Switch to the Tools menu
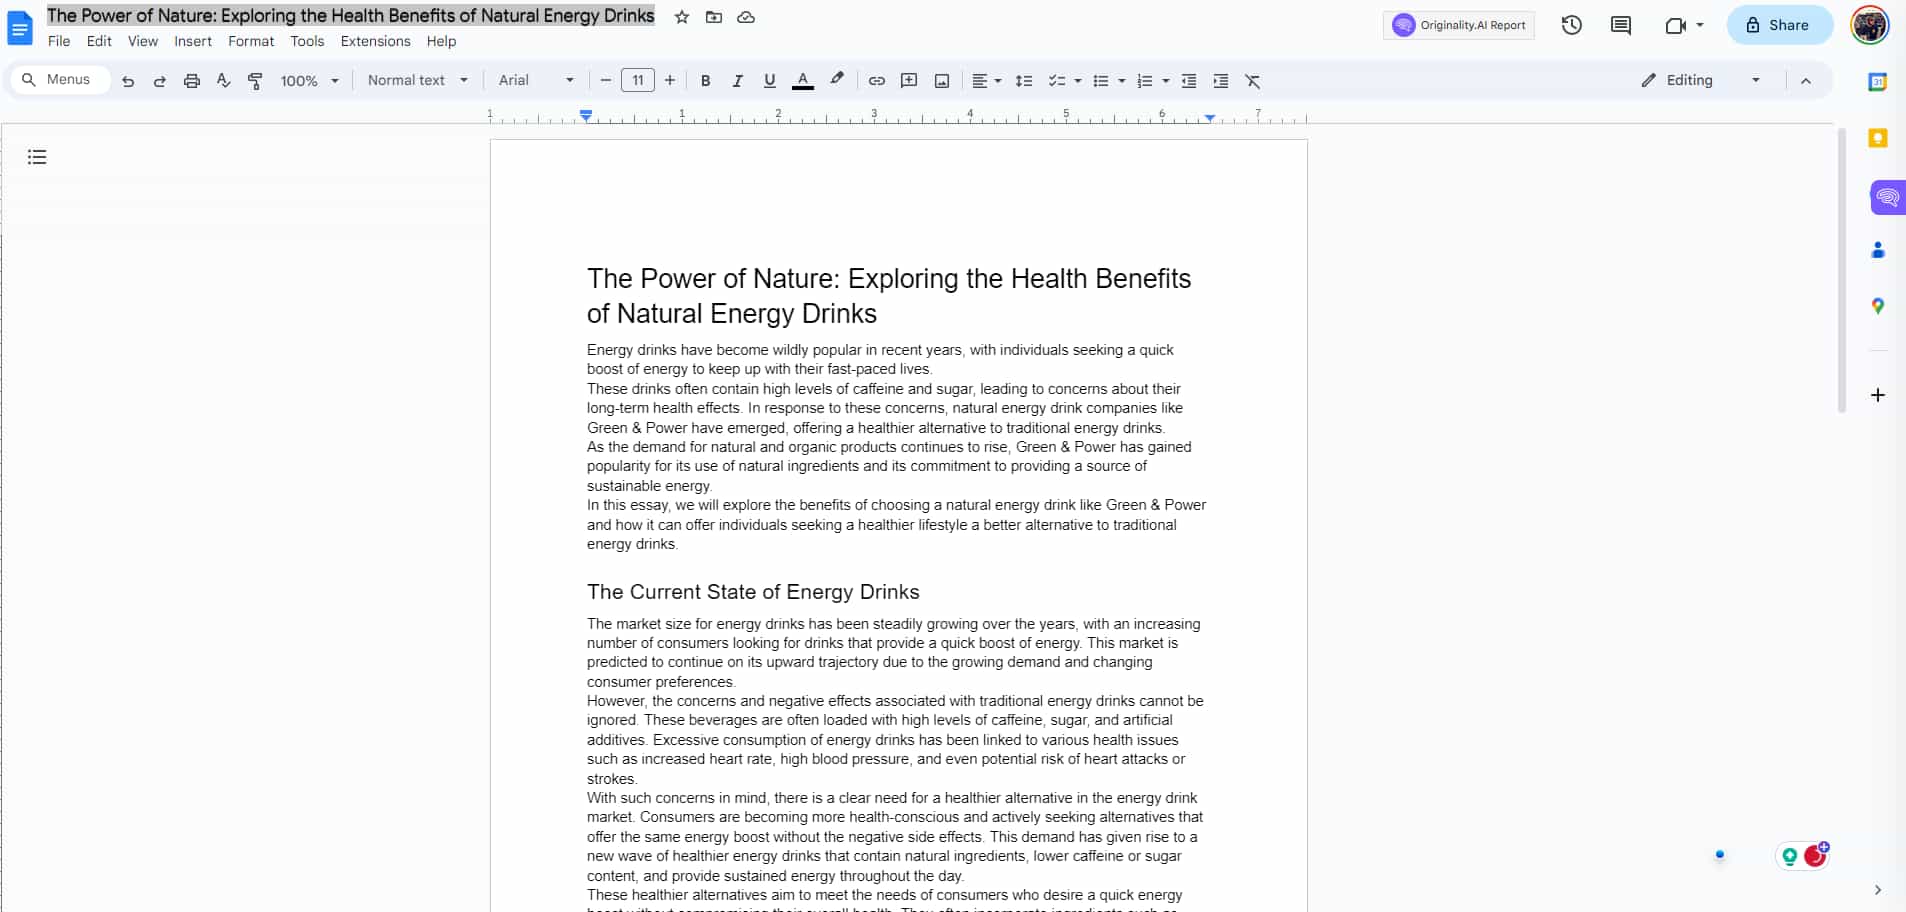 pos(306,41)
